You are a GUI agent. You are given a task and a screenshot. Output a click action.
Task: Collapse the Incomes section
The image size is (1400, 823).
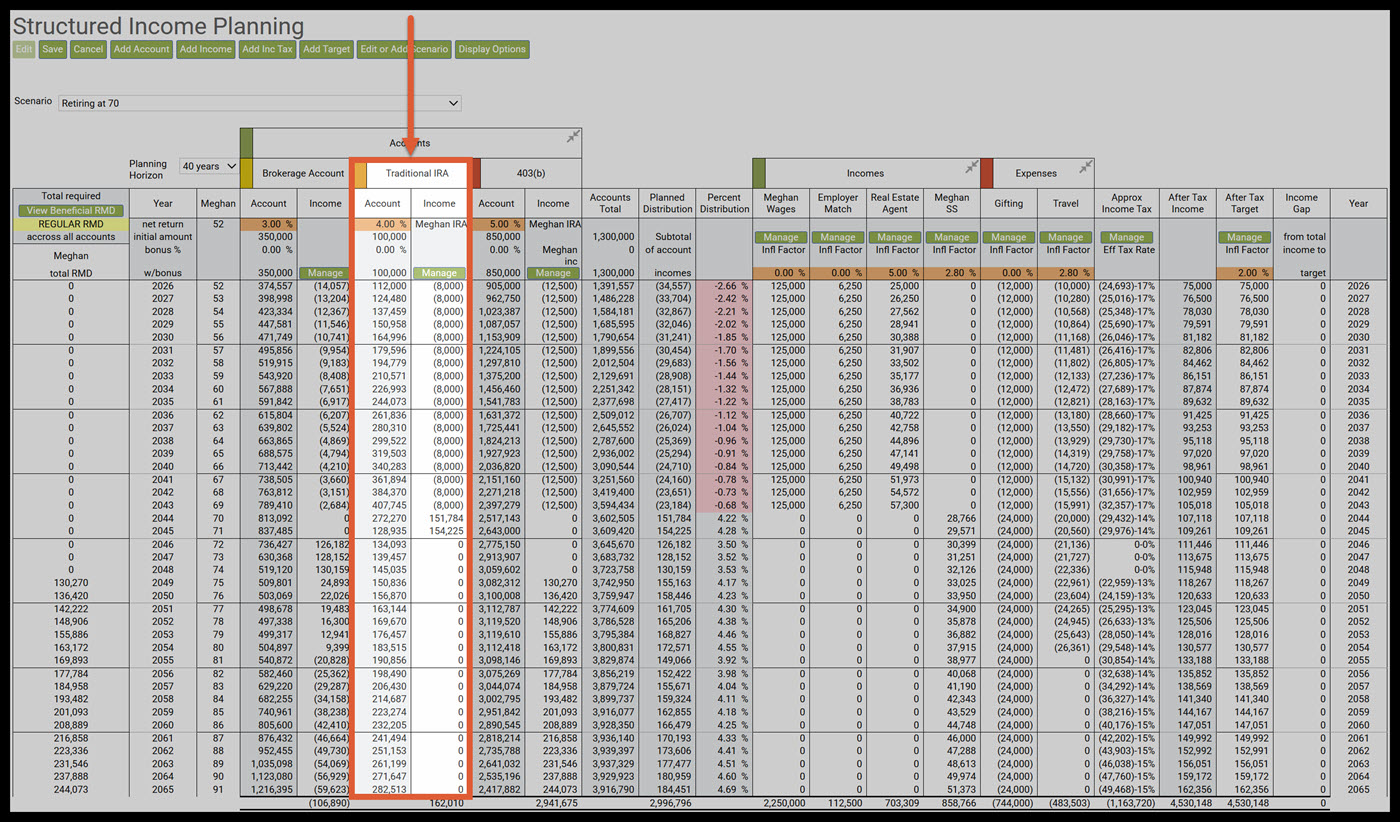tap(971, 166)
